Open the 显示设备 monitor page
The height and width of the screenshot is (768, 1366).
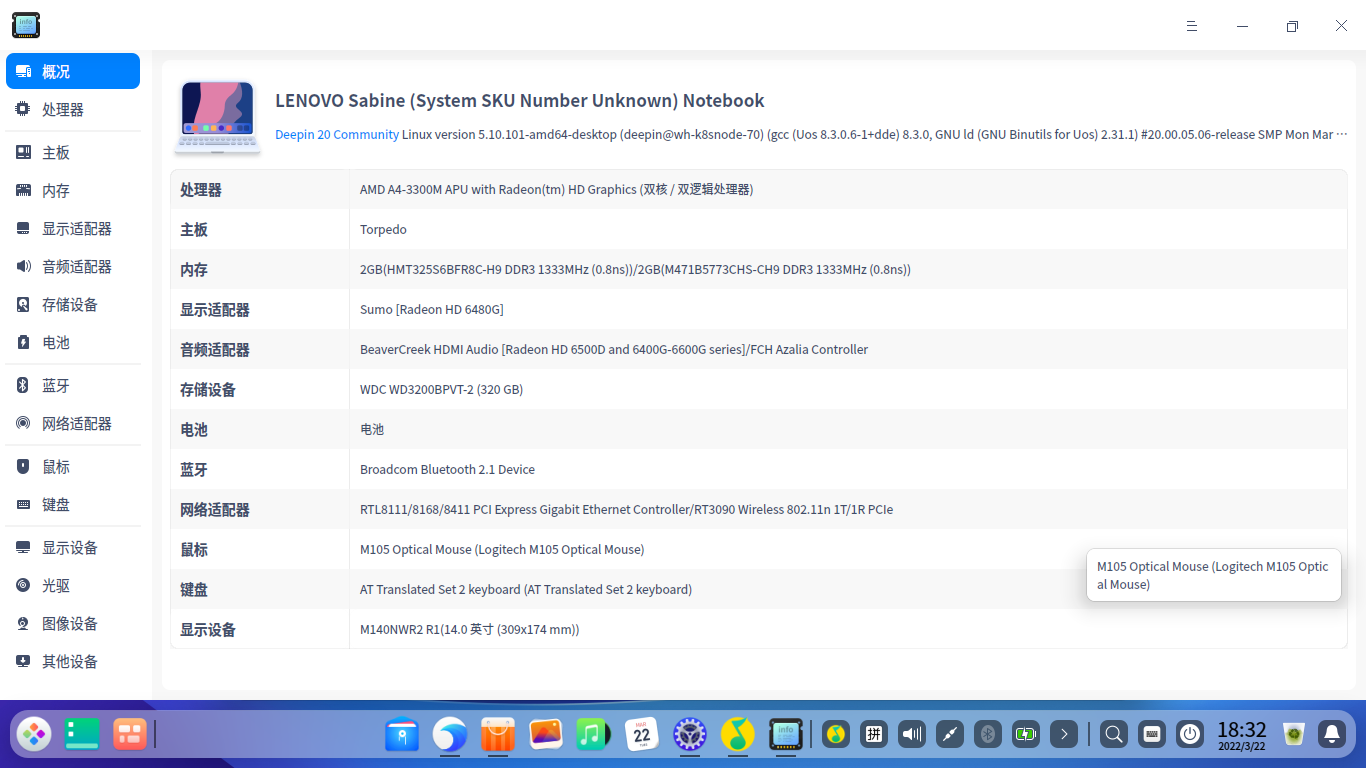(x=73, y=547)
